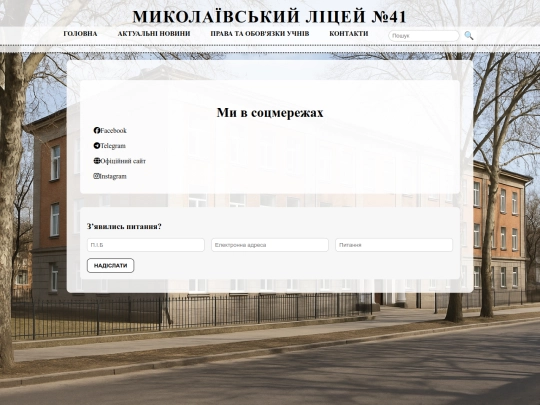Click the Telegram logo icon
This screenshot has width=540, height=405.
pyautogui.click(x=97, y=146)
